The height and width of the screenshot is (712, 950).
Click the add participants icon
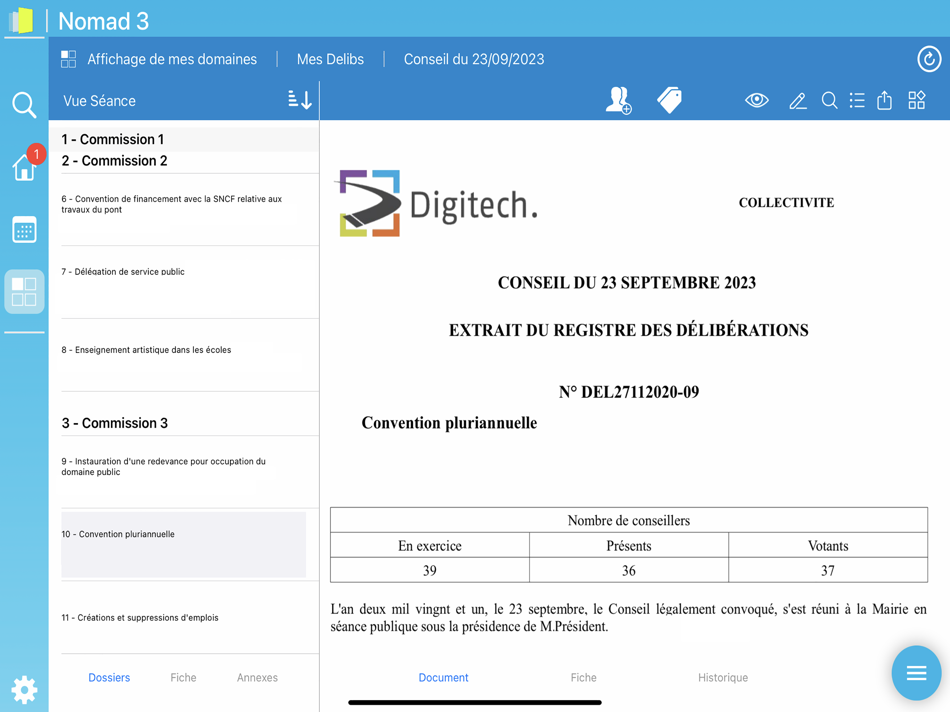pos(619,100)
